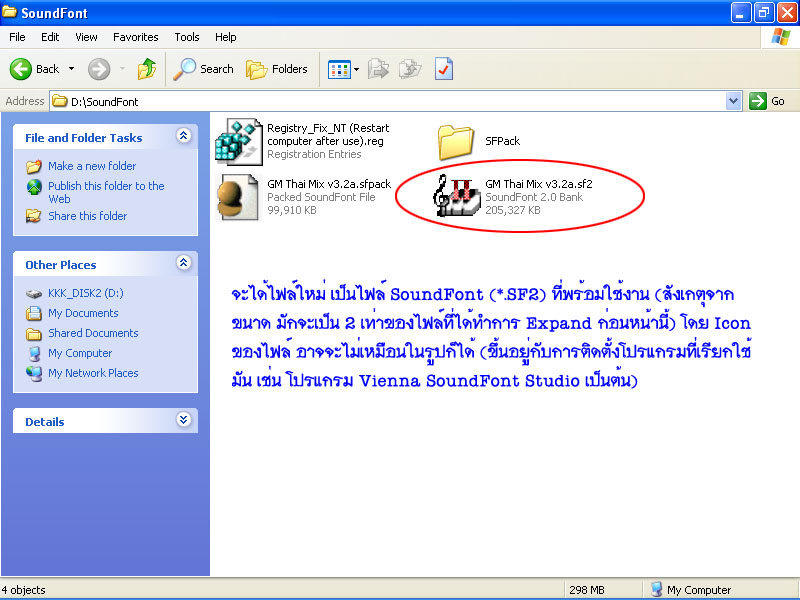Select the SFPack folder icon
The image size is (800, 600).
click(x=455, y=142)
